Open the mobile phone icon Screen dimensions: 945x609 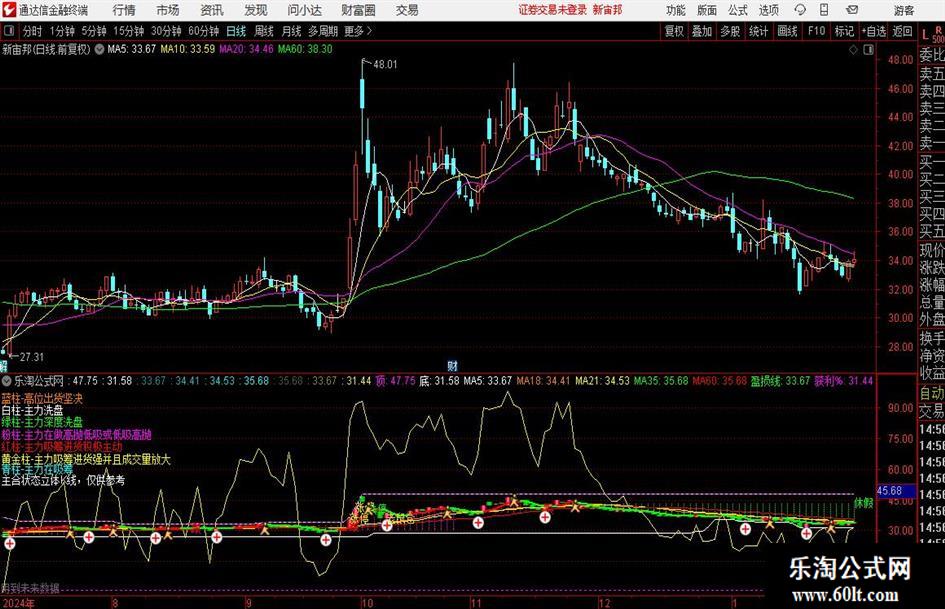824,10
